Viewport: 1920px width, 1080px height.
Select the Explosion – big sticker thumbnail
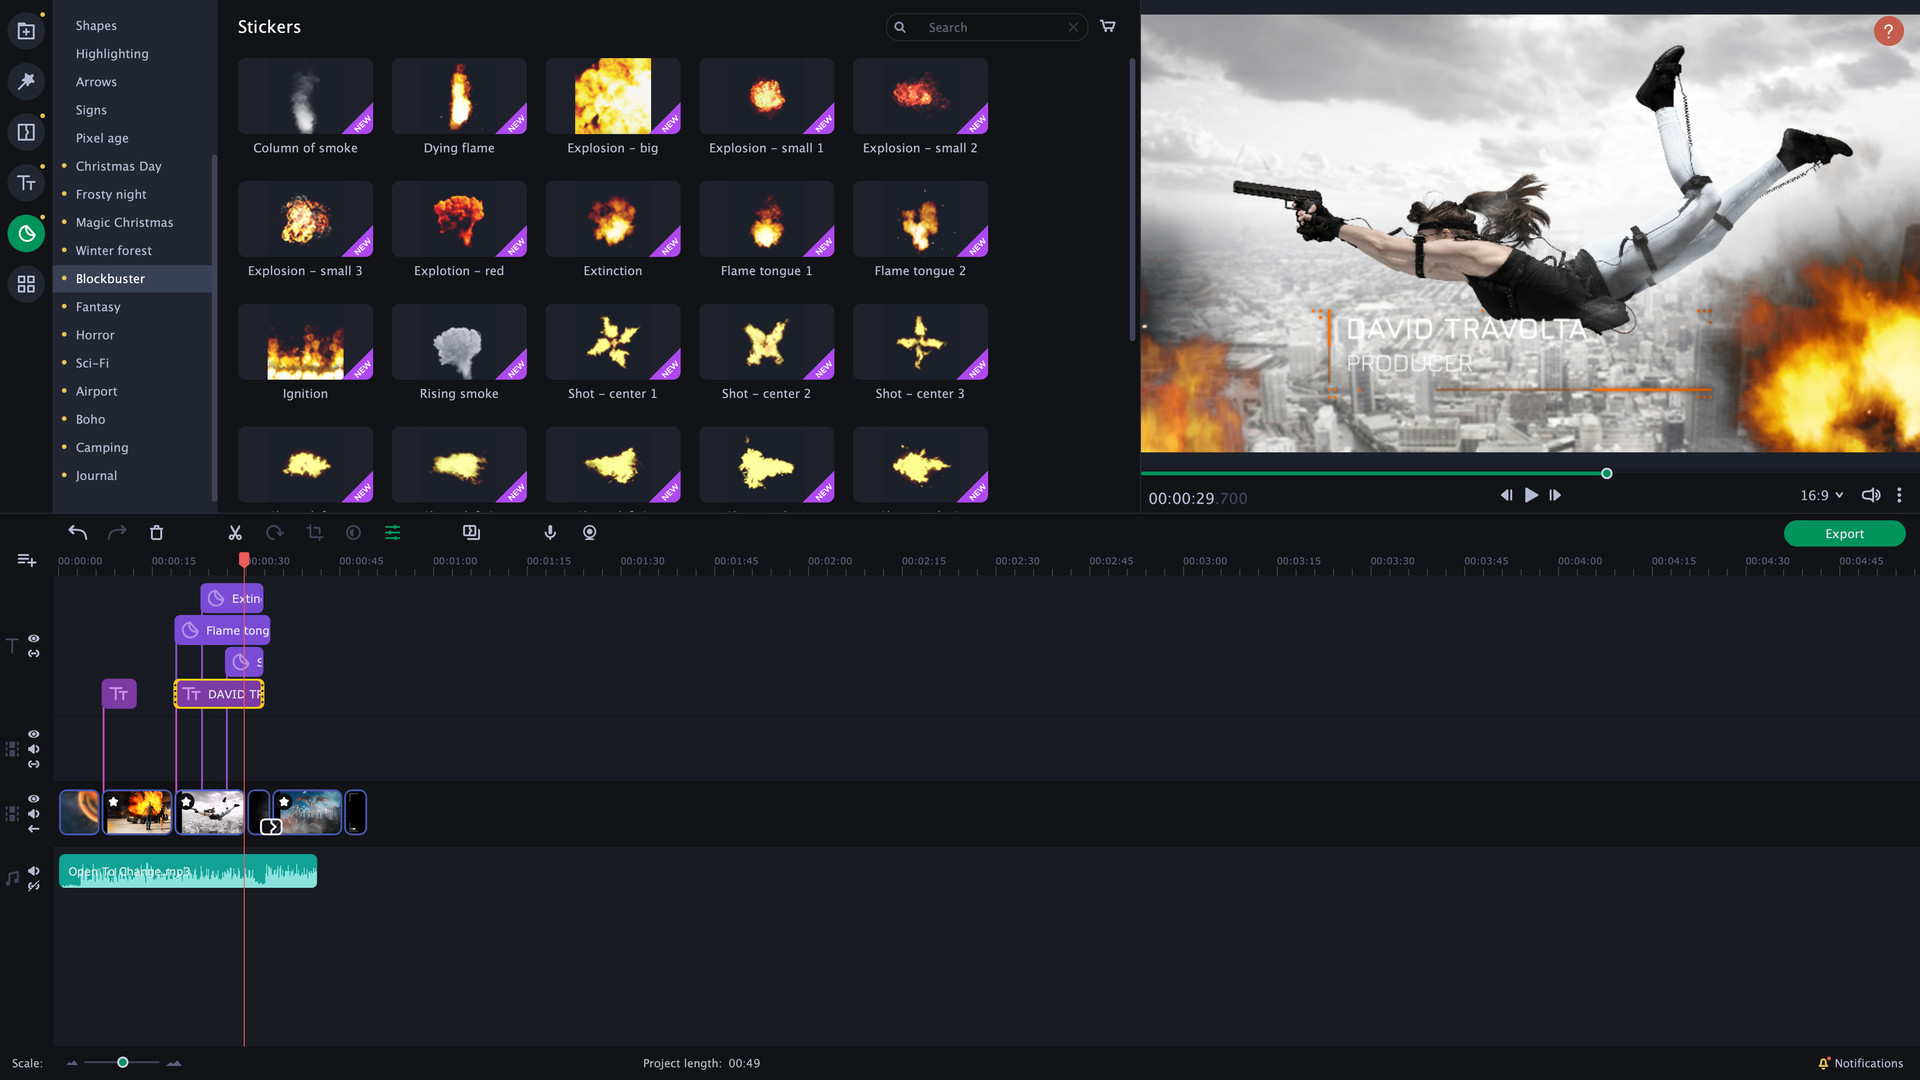click(612, 96)
